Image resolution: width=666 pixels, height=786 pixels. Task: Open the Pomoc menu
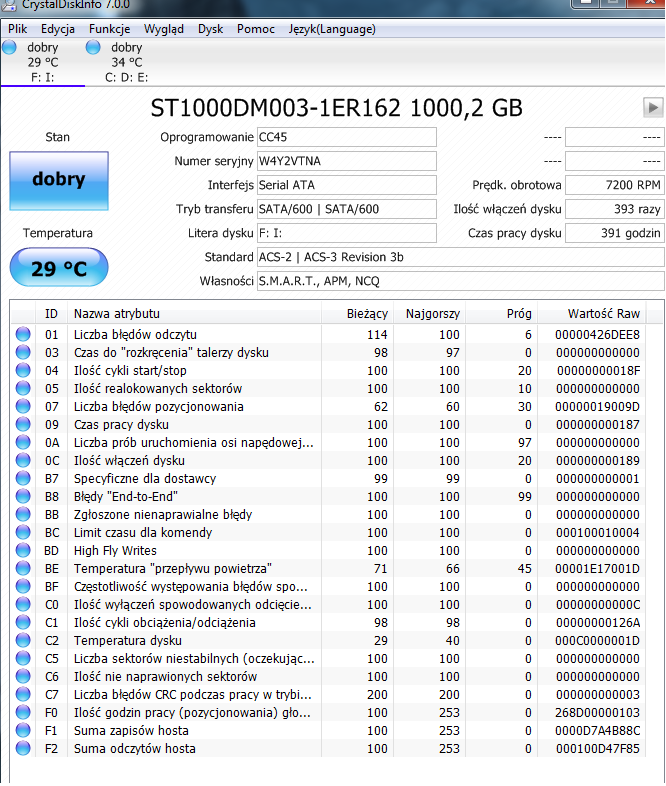point(256,29)
